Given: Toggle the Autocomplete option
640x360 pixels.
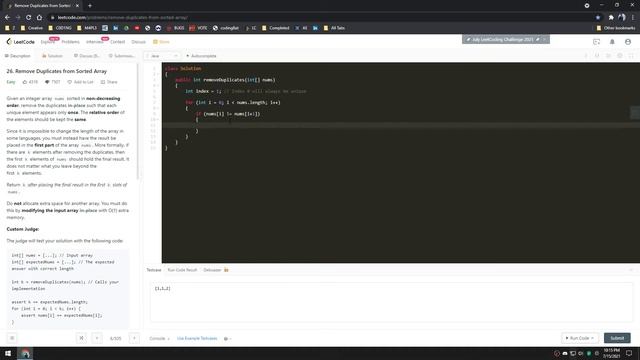Looking at the screenshot, I should pos(201,56).
